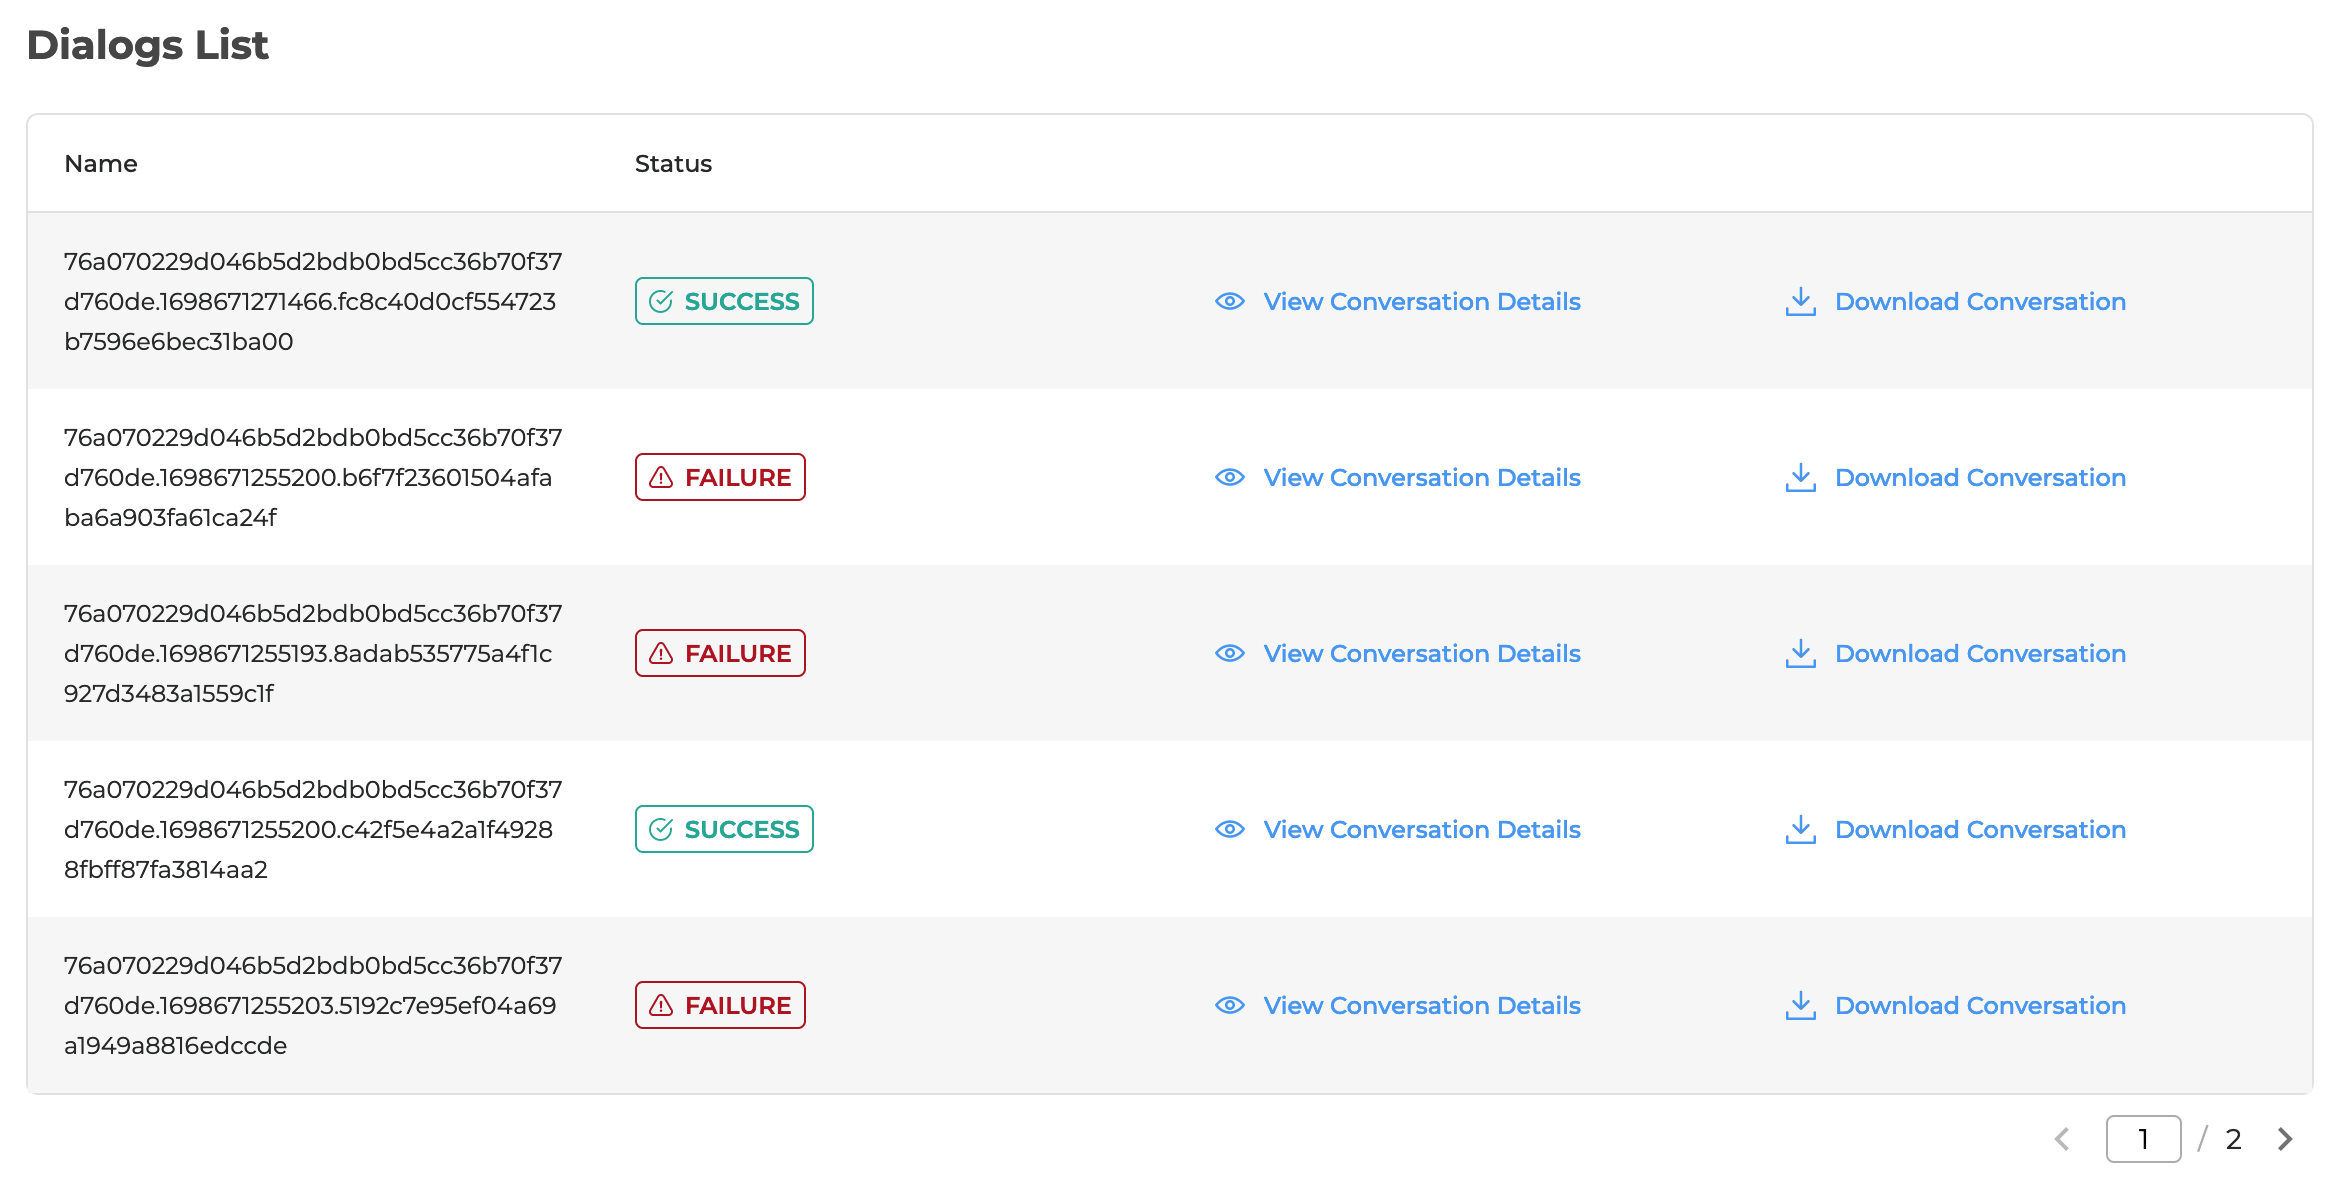Select the Name column header
The height and width of the screenshot is (1192, 2328).
pos(101,163)
